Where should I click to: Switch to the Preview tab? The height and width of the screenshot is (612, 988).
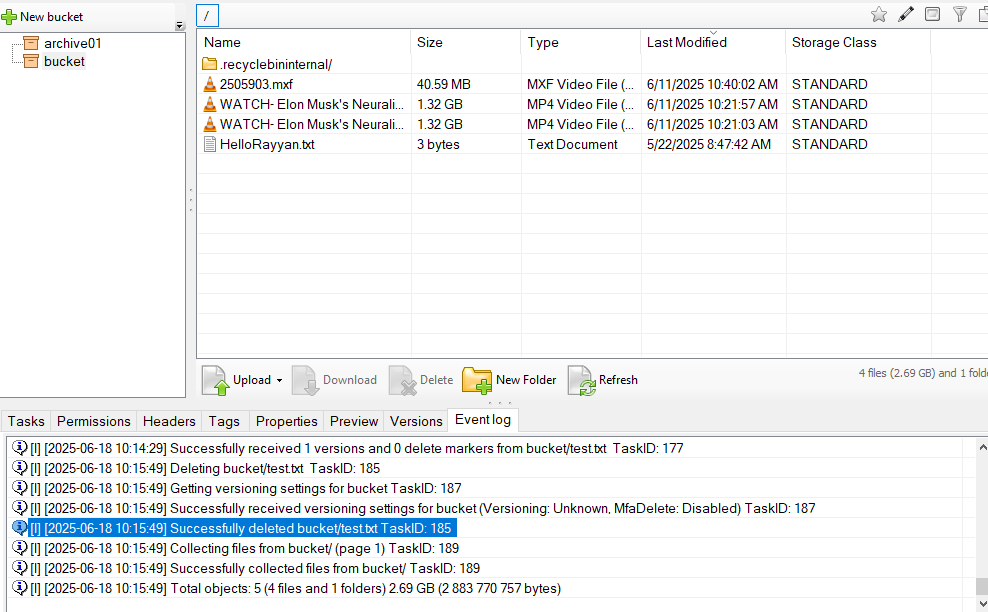[353, 421]
